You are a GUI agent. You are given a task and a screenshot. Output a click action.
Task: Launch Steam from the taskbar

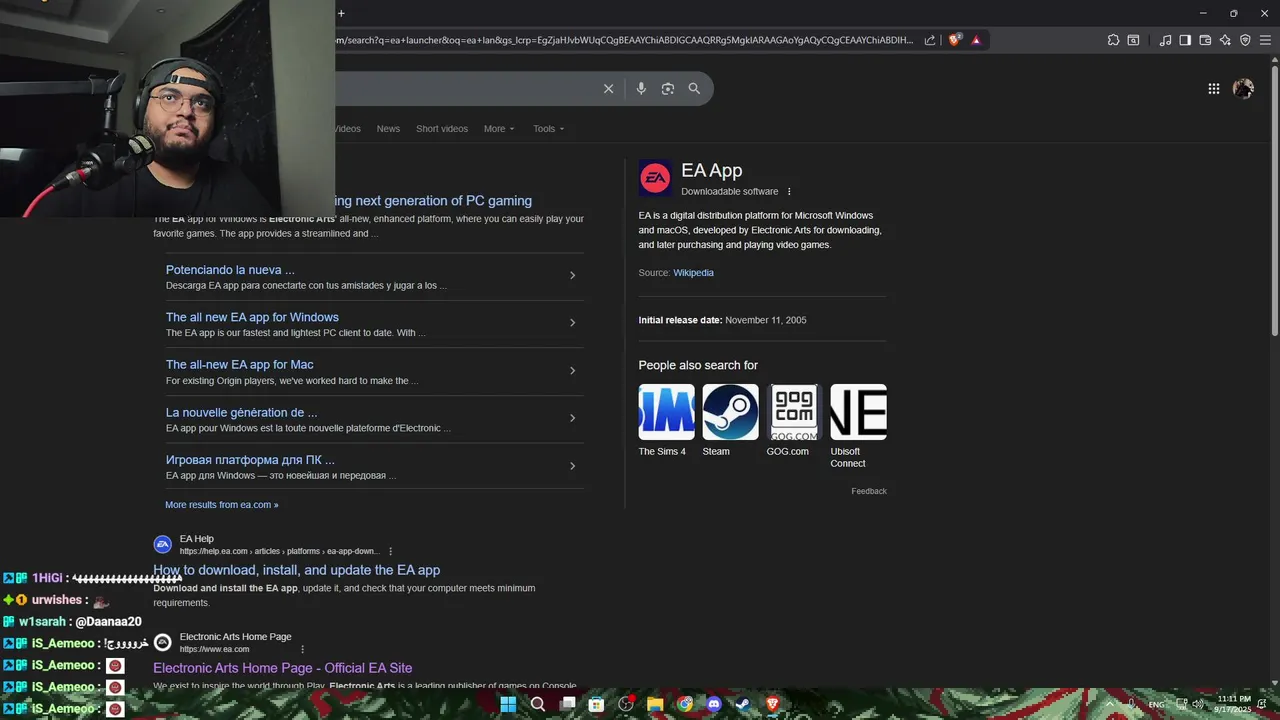point(743,704)
